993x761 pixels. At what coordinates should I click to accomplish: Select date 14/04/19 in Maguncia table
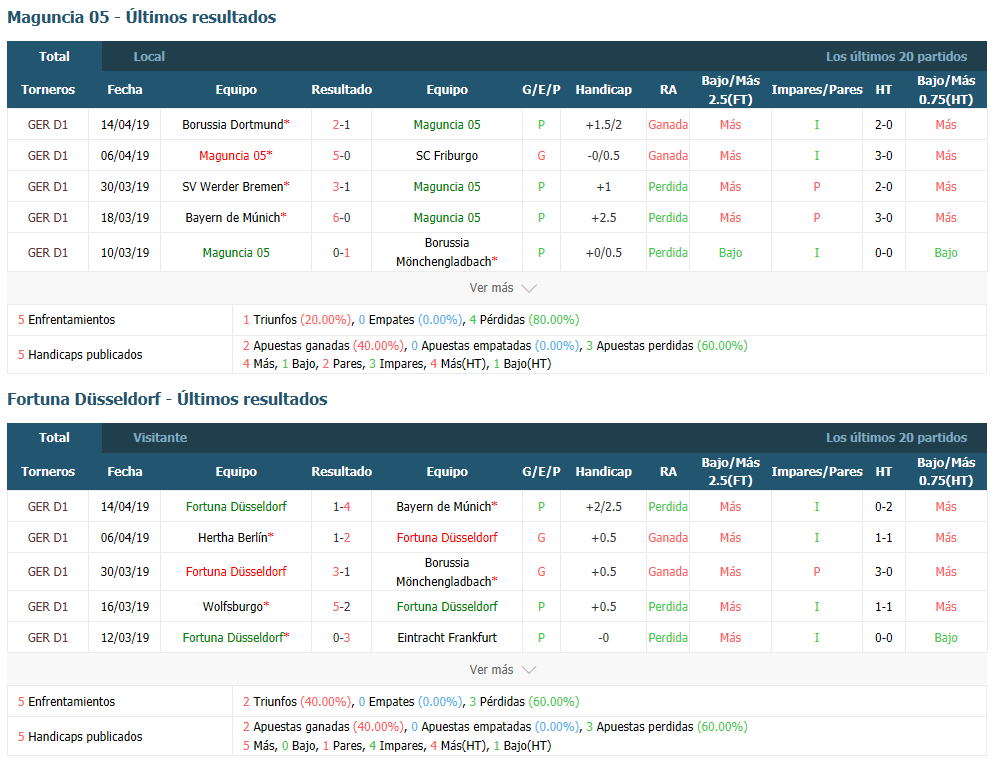[x=125, y=125]
